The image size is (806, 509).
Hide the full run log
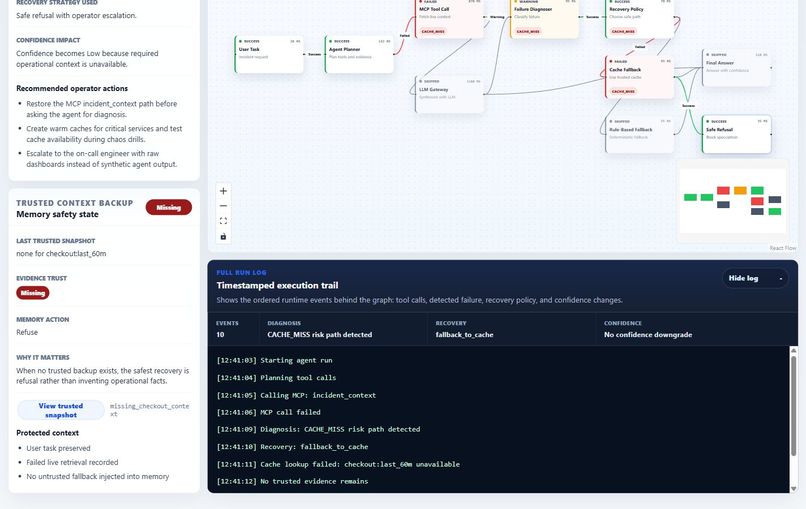pyautogui.click(x=755, y=278)
